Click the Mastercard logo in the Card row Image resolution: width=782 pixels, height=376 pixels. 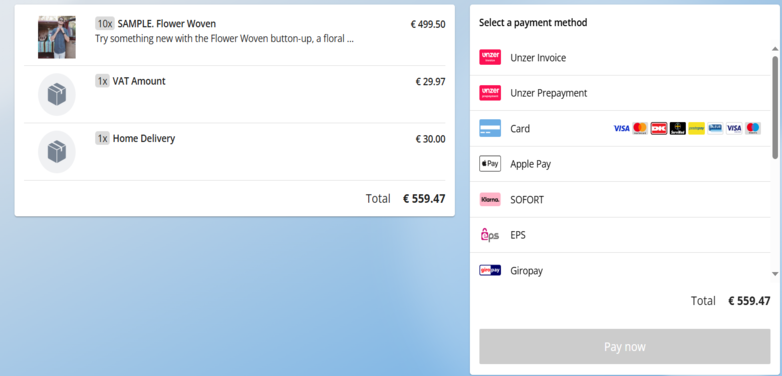[x=640, y=129]
